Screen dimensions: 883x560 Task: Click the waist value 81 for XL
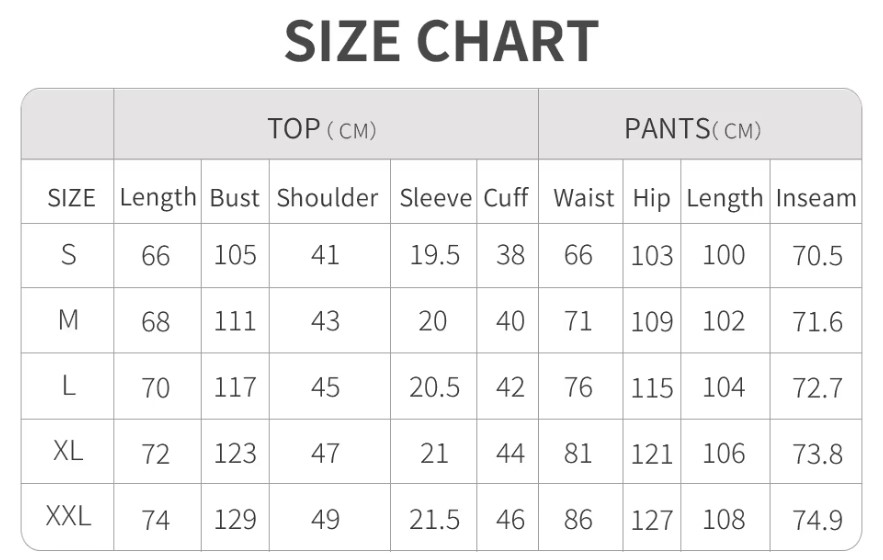pos(578,454)
